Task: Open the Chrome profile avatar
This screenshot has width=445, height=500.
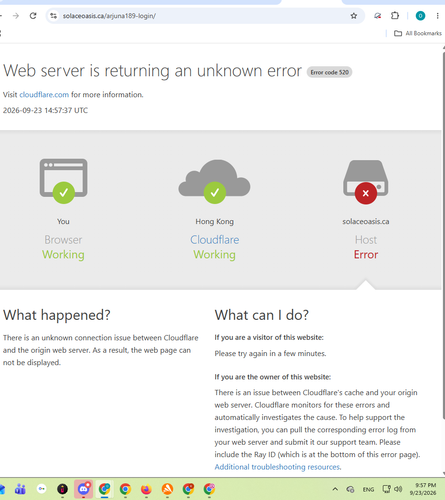Action: pyautogui.click(x=420, y=16)
